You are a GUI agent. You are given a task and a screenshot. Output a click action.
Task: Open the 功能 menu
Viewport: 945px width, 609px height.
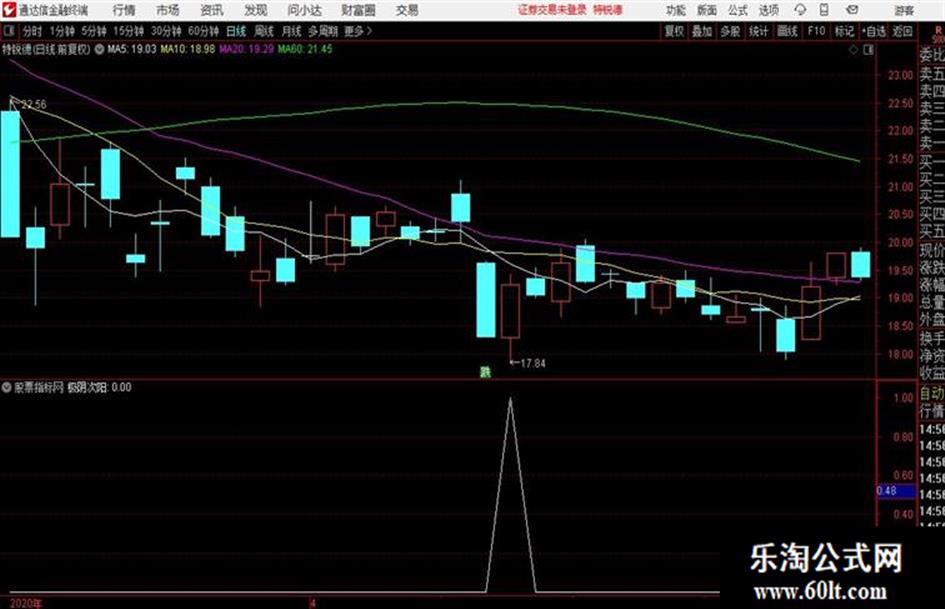pos(676,10)
